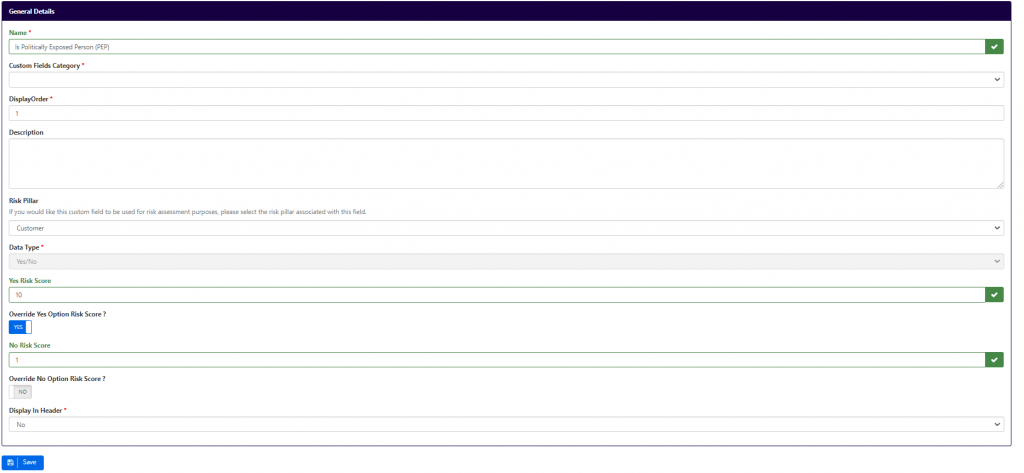Click the Description label

click(x=26, y=132)
